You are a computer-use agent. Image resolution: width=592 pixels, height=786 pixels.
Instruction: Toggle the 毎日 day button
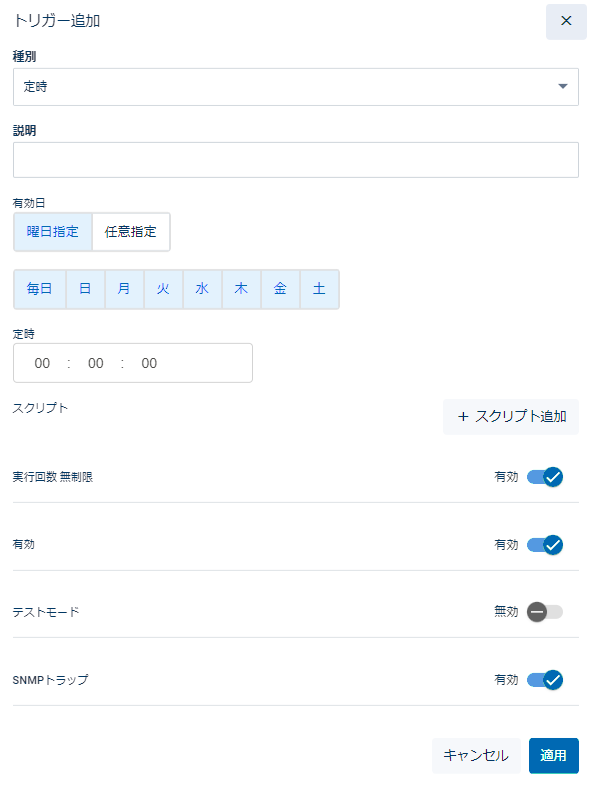tap(40, 289)
